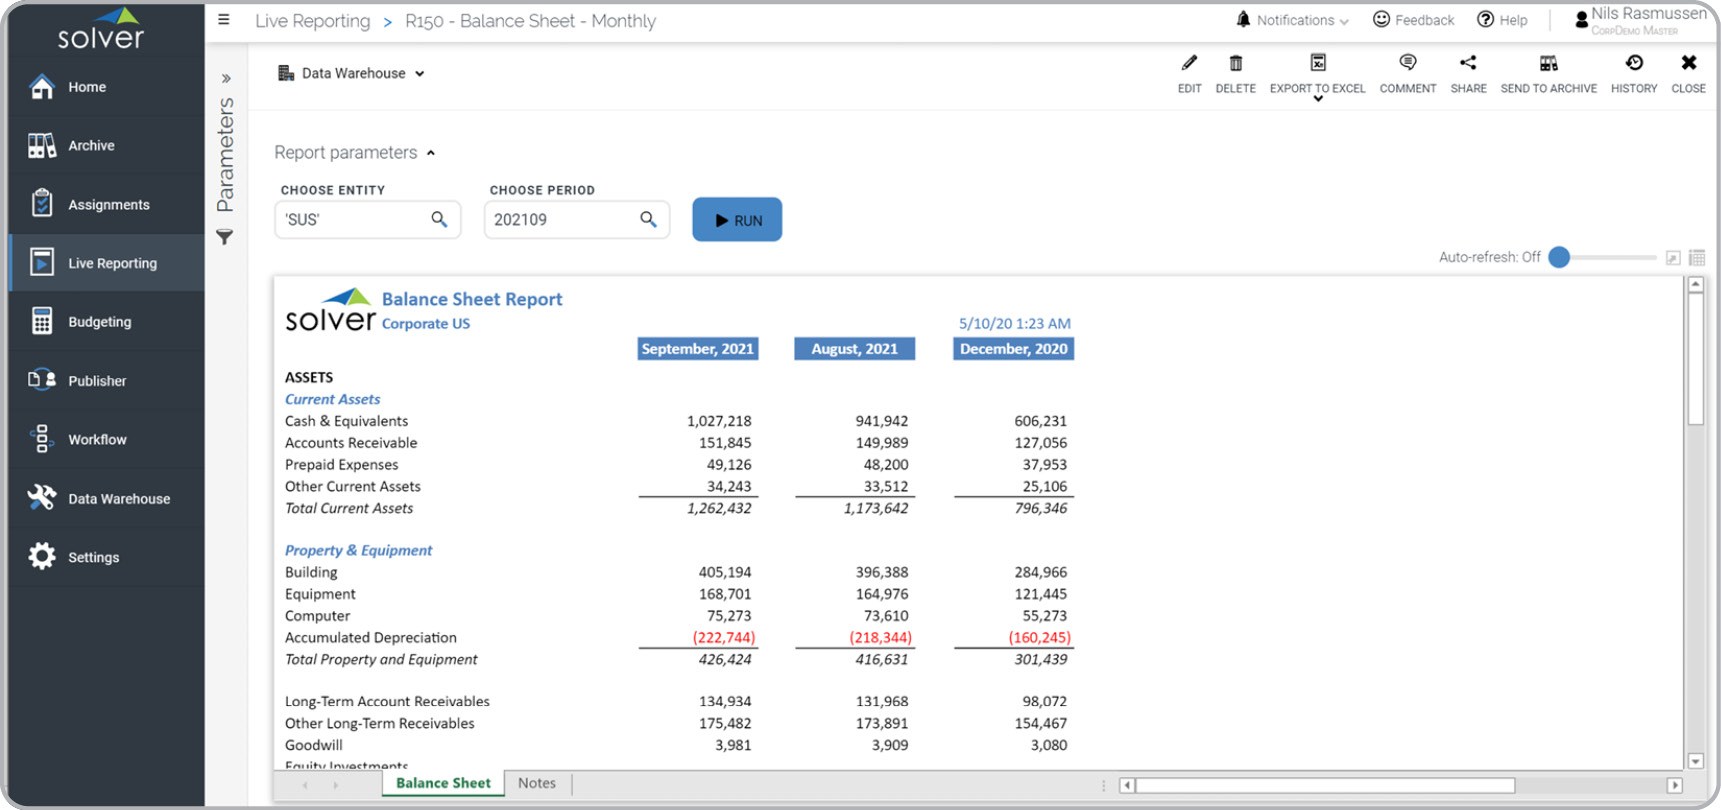Toggle the Auto-refresh switch
Viewport: 1721px width, 810px height.
coord(1559,257)
